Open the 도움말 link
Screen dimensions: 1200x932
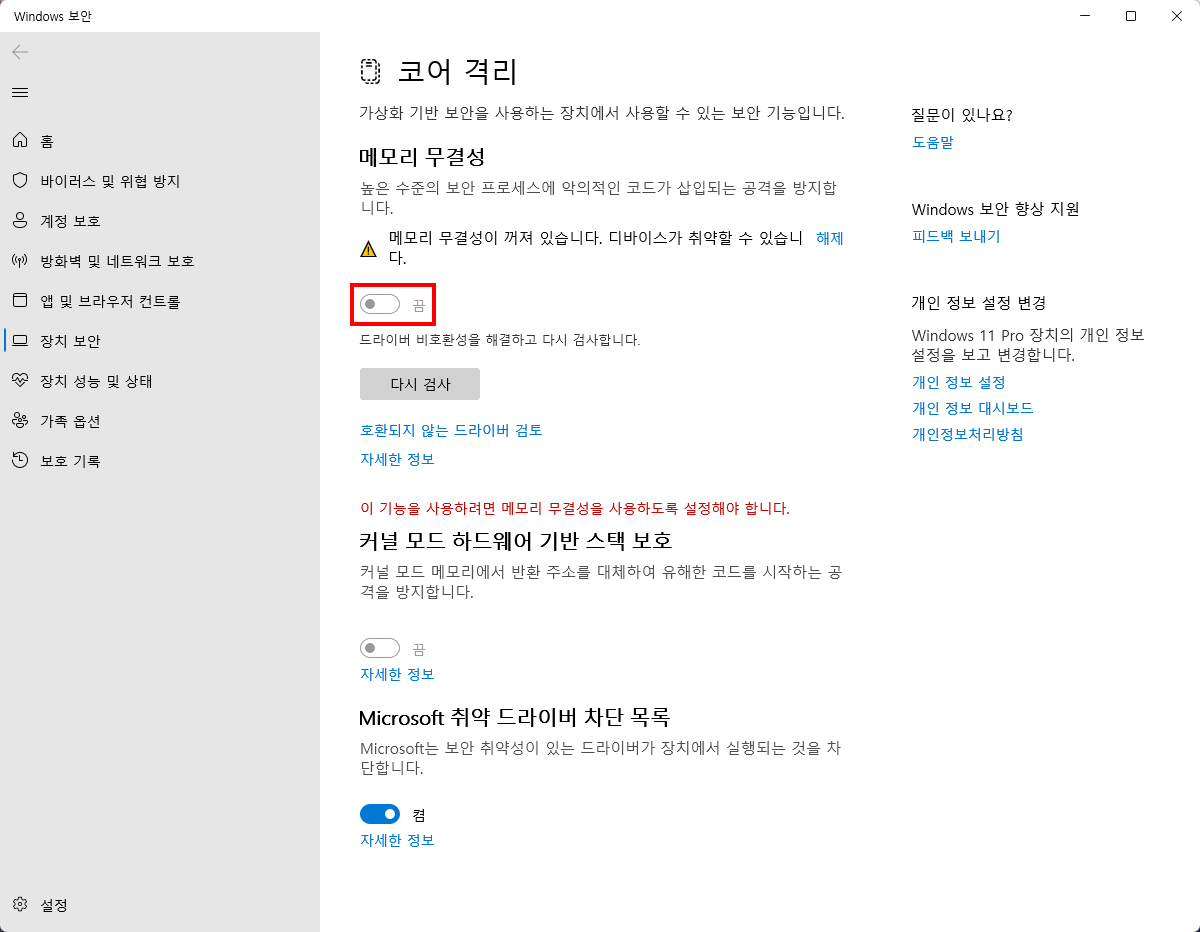(933, 142)
